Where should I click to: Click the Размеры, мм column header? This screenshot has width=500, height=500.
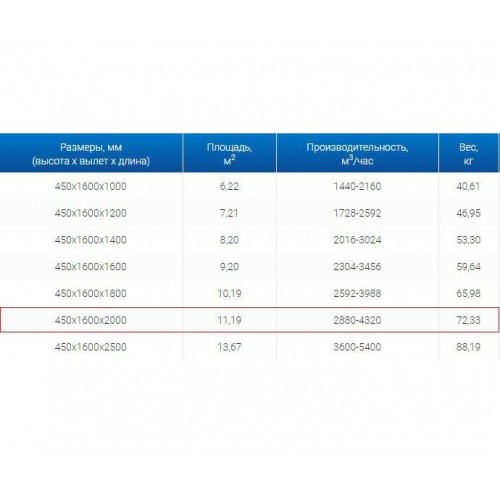91,153
